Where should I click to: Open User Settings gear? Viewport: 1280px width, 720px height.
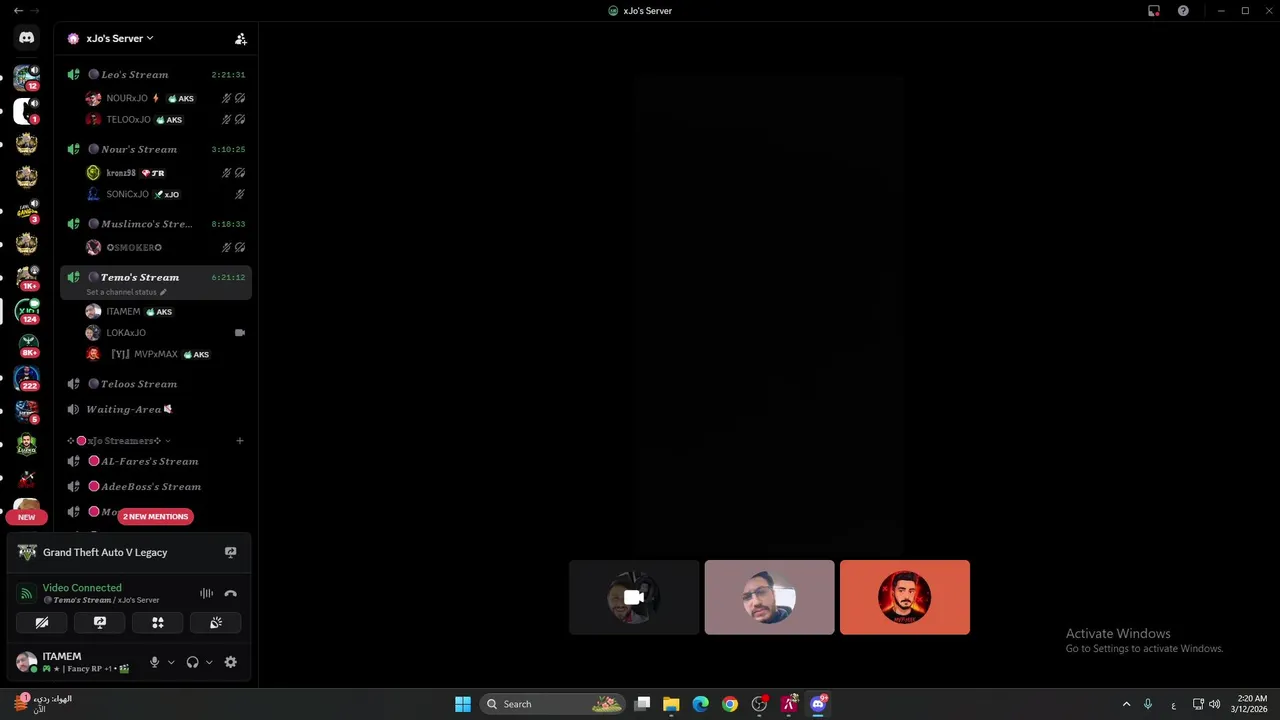pyautogui.click(x=231, y=662)
